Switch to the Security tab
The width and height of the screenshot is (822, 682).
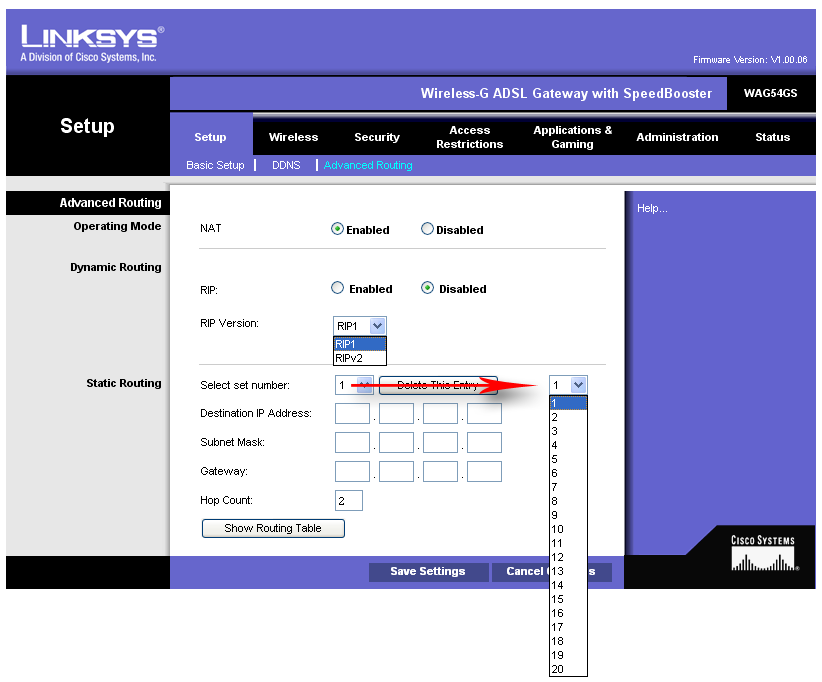[x=377, y=137]
